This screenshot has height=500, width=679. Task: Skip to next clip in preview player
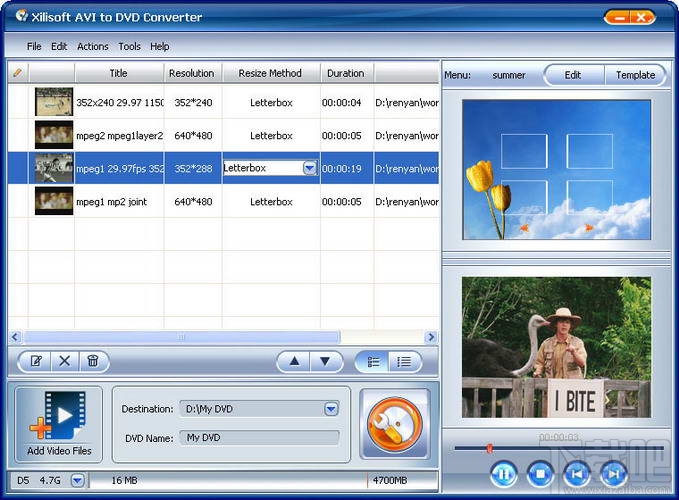coord(614,474)
